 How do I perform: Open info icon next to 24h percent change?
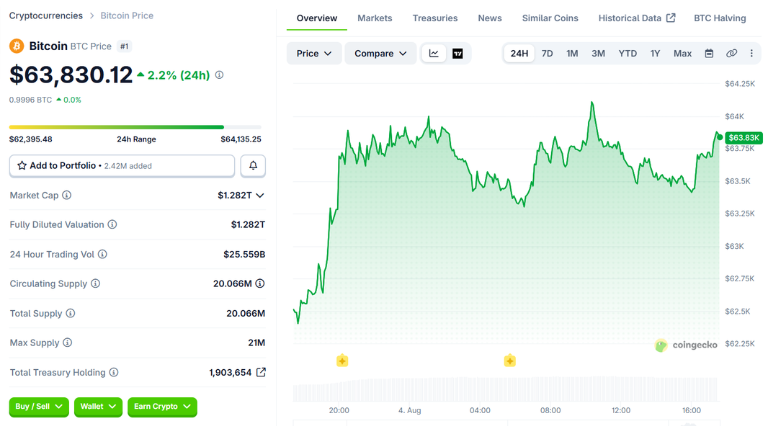tap(219, 75)
